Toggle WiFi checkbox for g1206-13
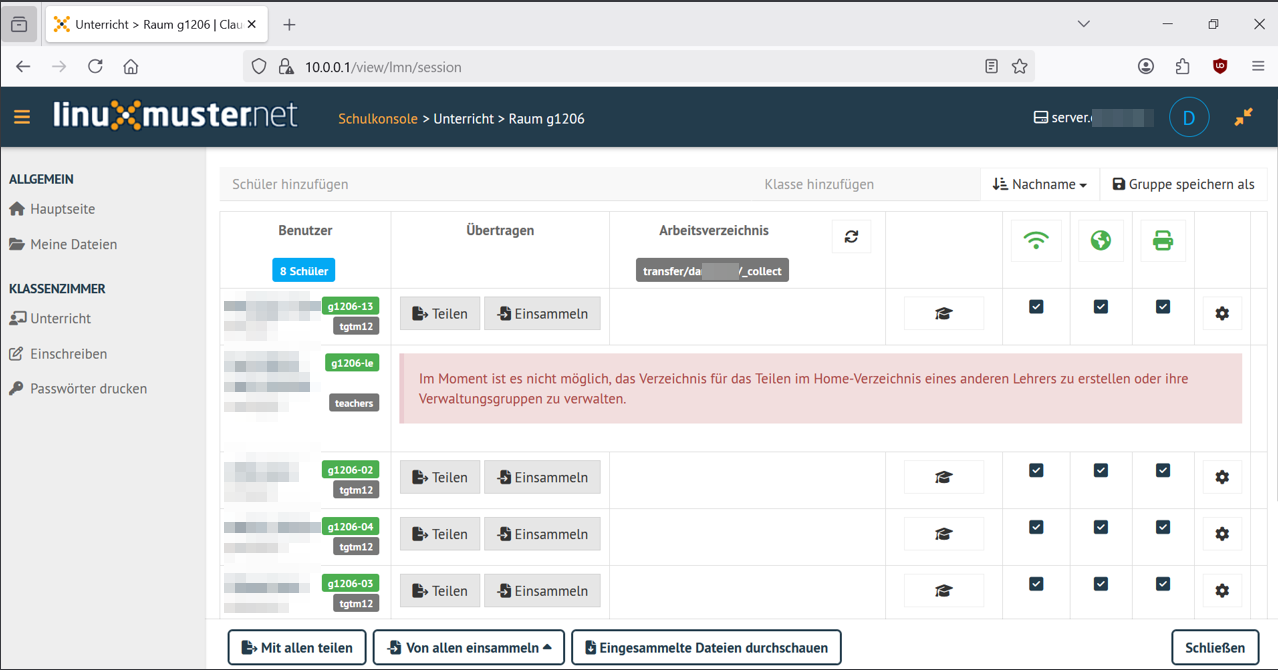1278x670 pixels. 1036,307
